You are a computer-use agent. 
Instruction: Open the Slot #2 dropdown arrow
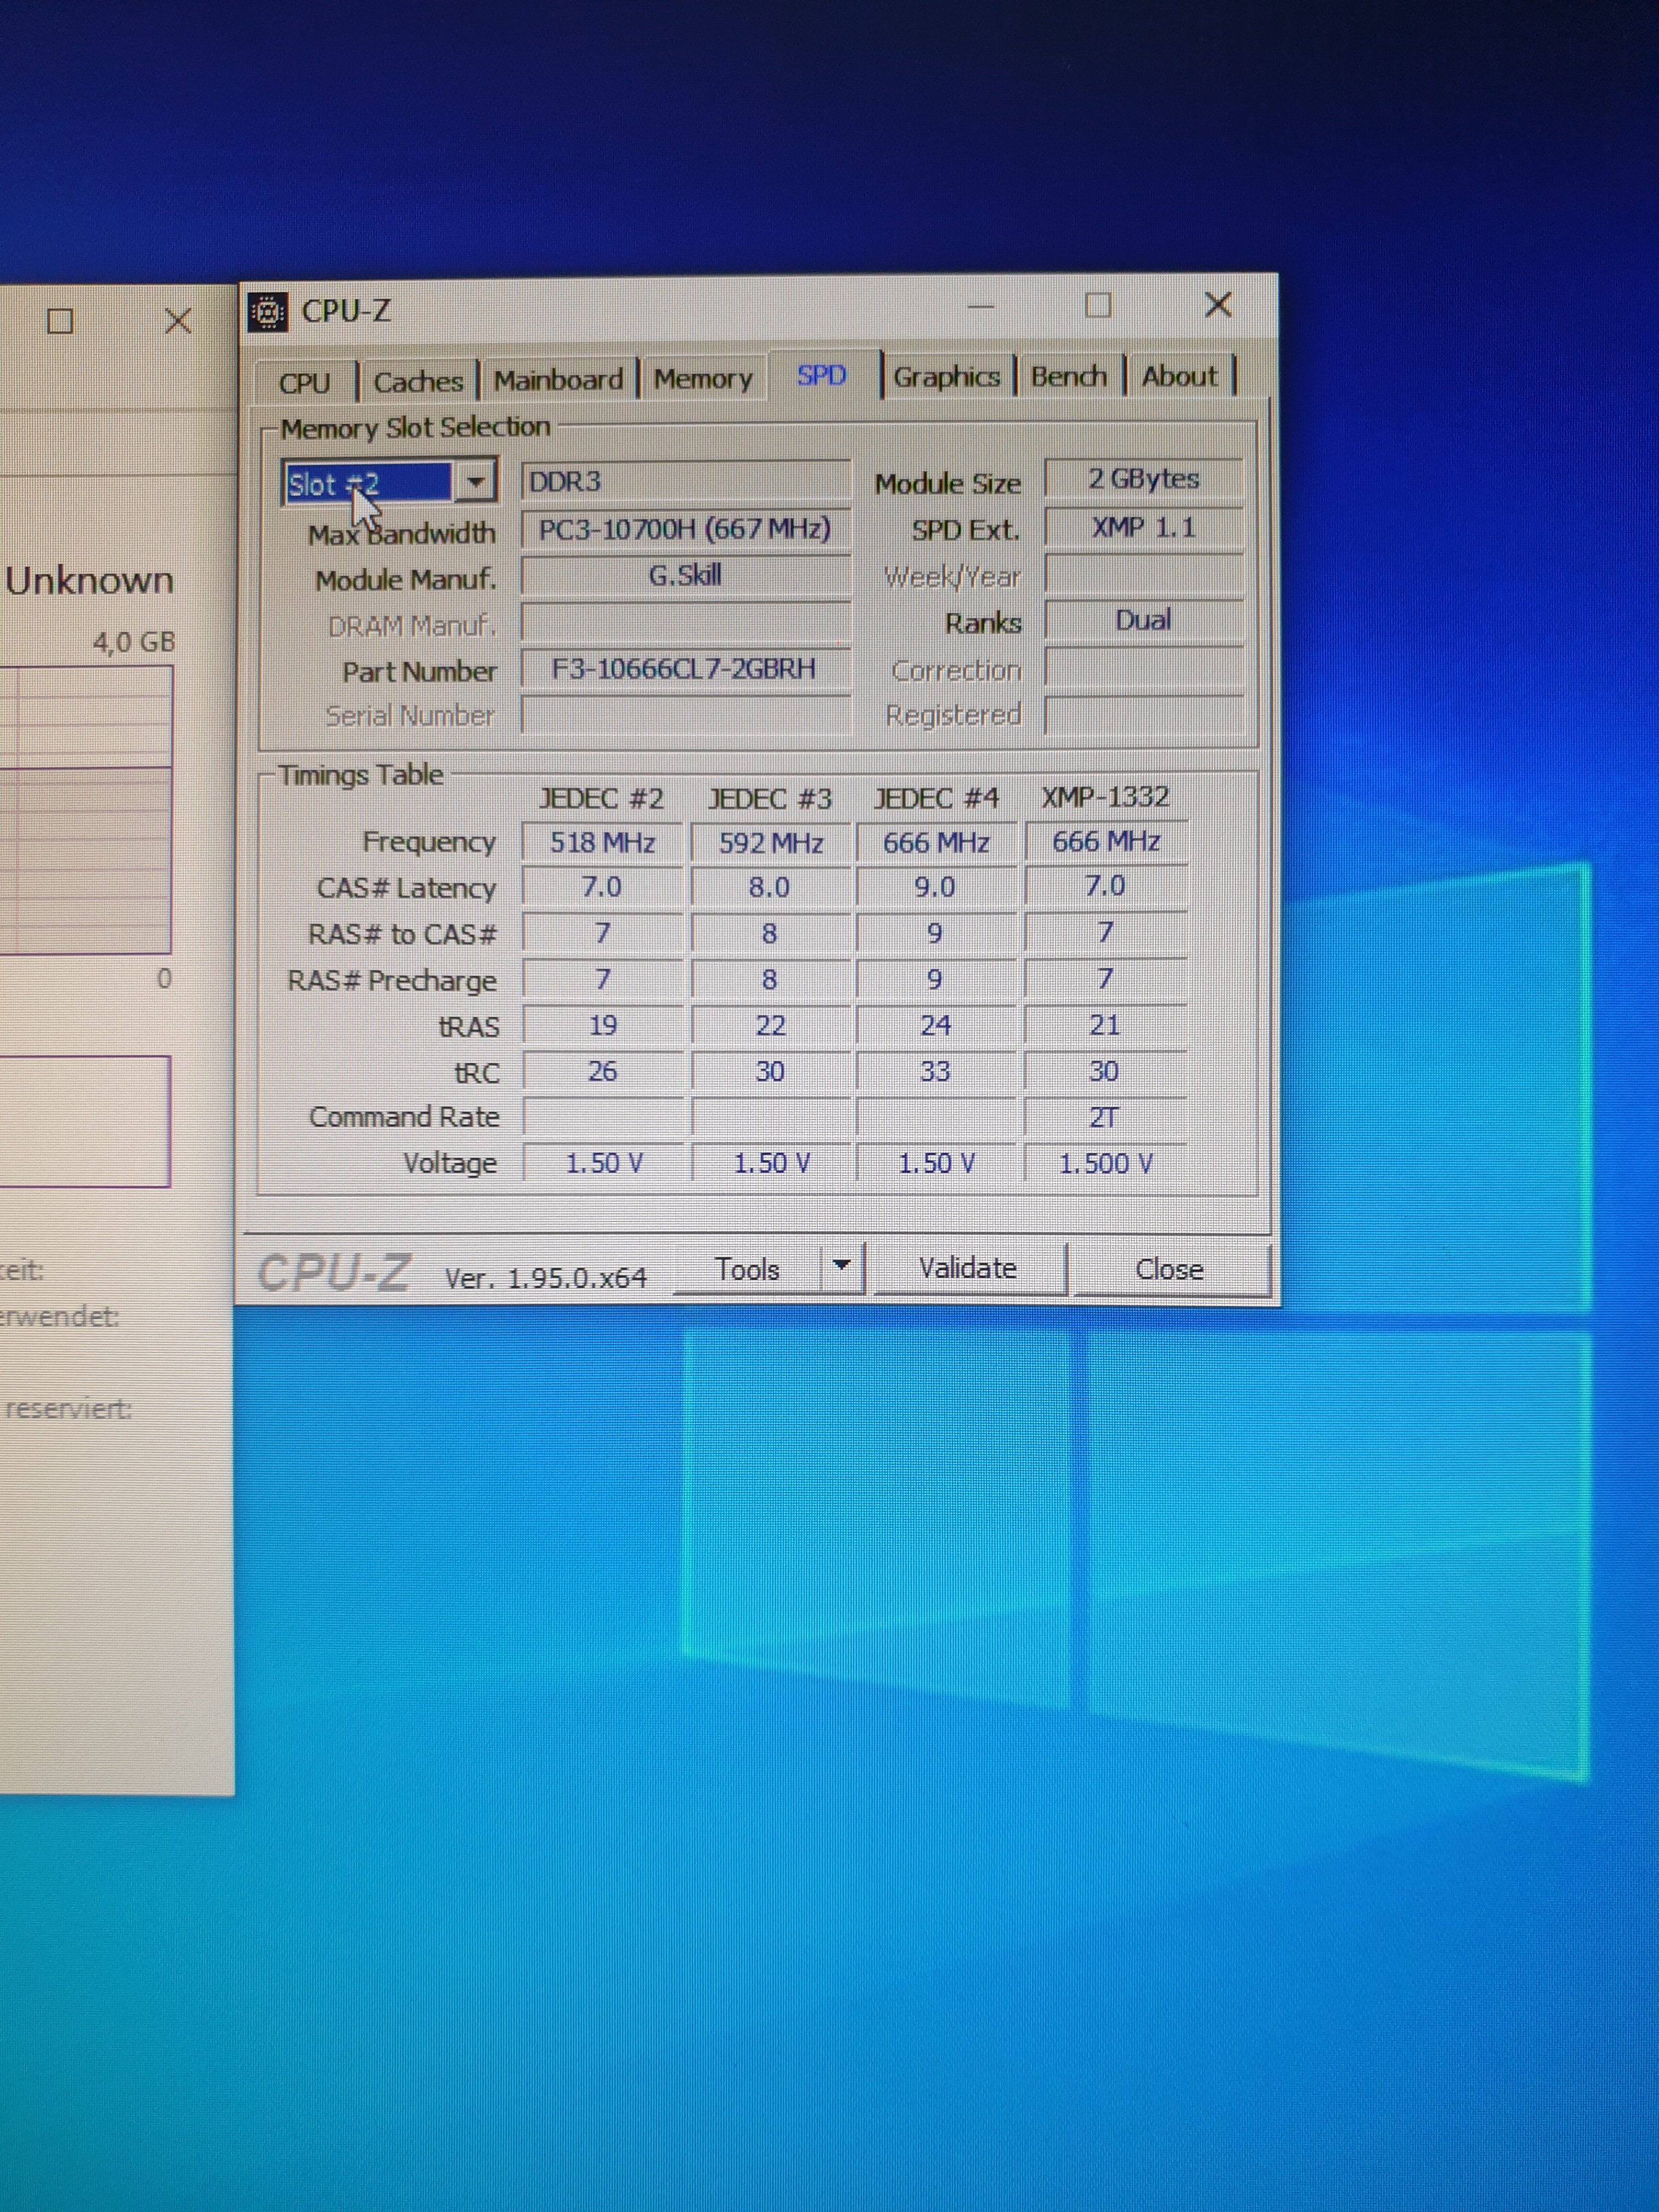tap(476, 482)
